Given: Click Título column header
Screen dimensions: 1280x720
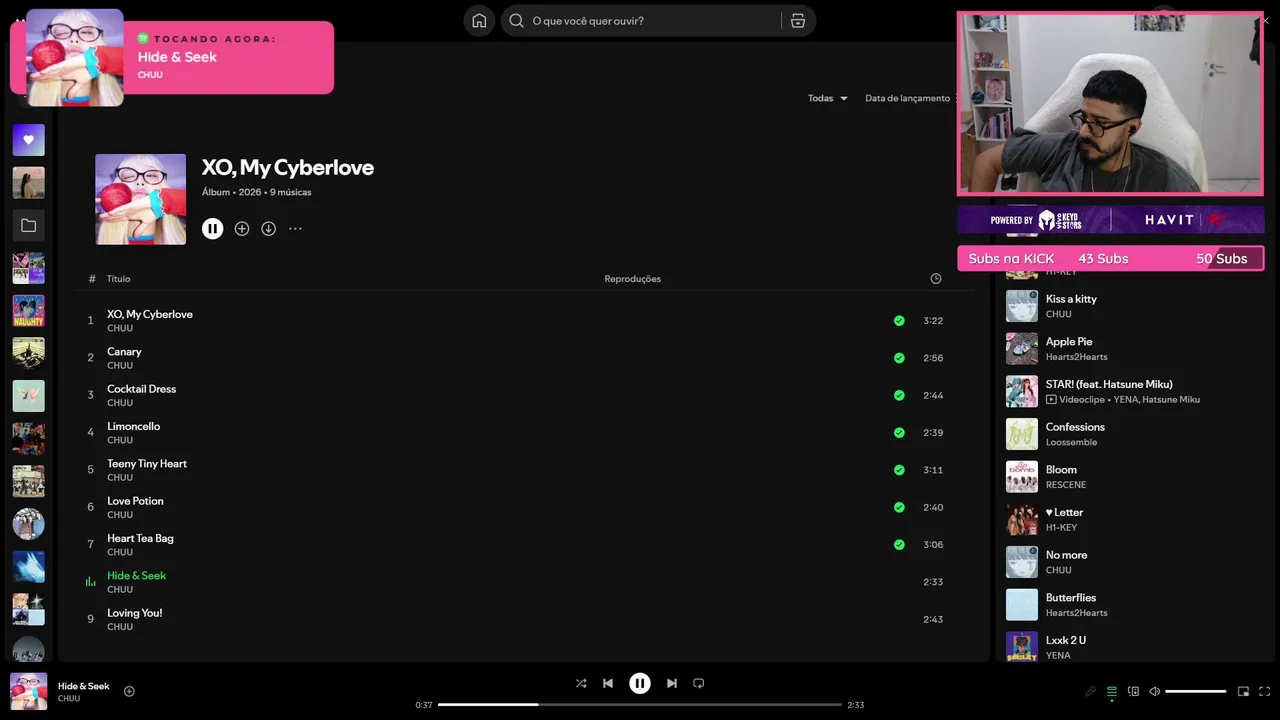Looking at the screenshot, I should 119,279.
